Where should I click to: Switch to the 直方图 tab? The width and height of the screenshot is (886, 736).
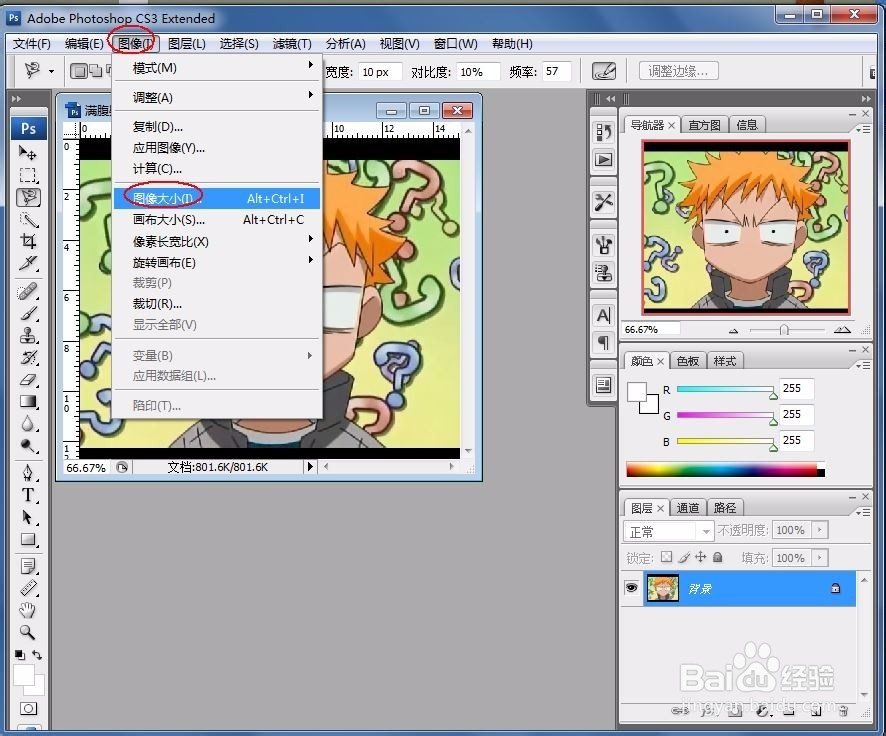[704, 125]
